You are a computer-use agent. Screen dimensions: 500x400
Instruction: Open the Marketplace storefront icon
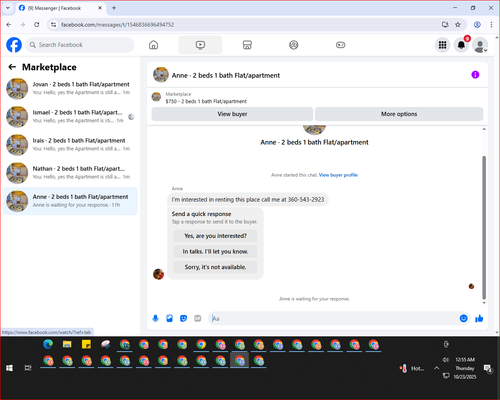point(247,45)
